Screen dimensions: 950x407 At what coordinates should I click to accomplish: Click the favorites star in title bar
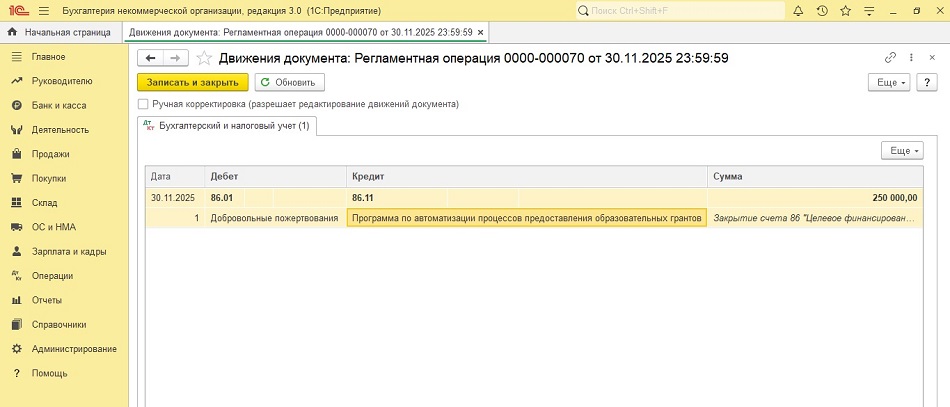845,10
